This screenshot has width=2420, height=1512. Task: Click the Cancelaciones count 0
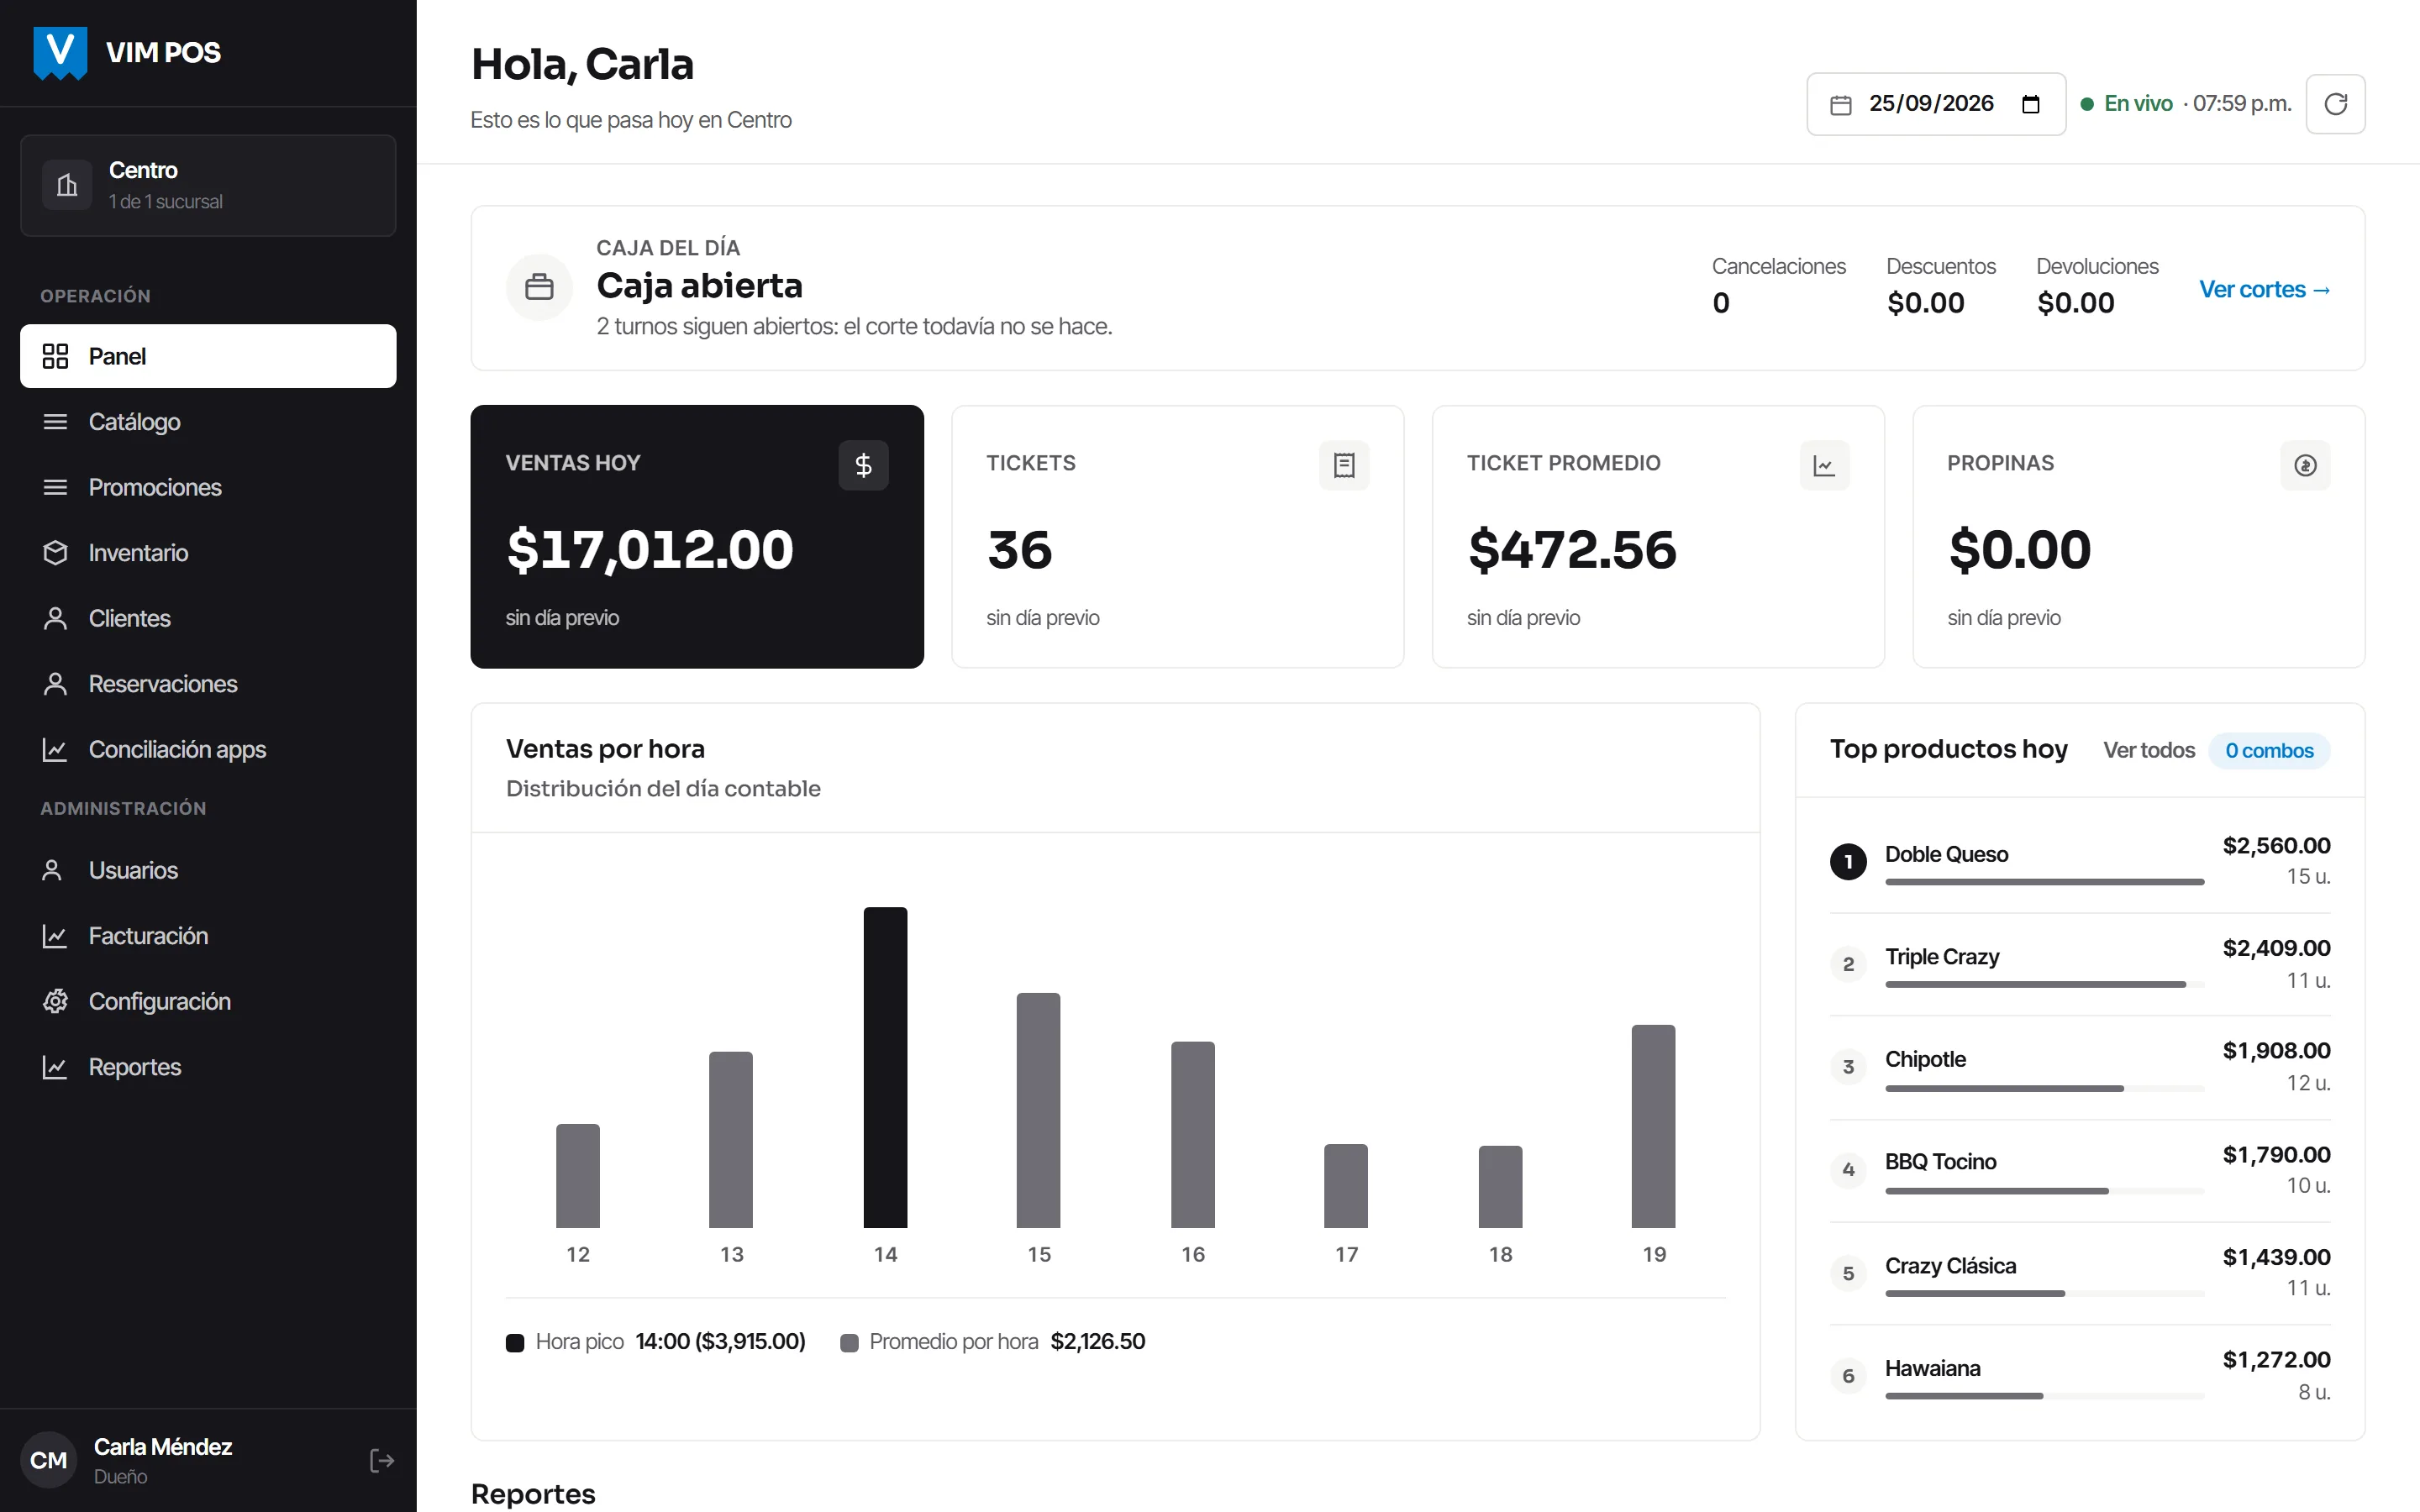pyautogui.click(x=1721, y=303)
